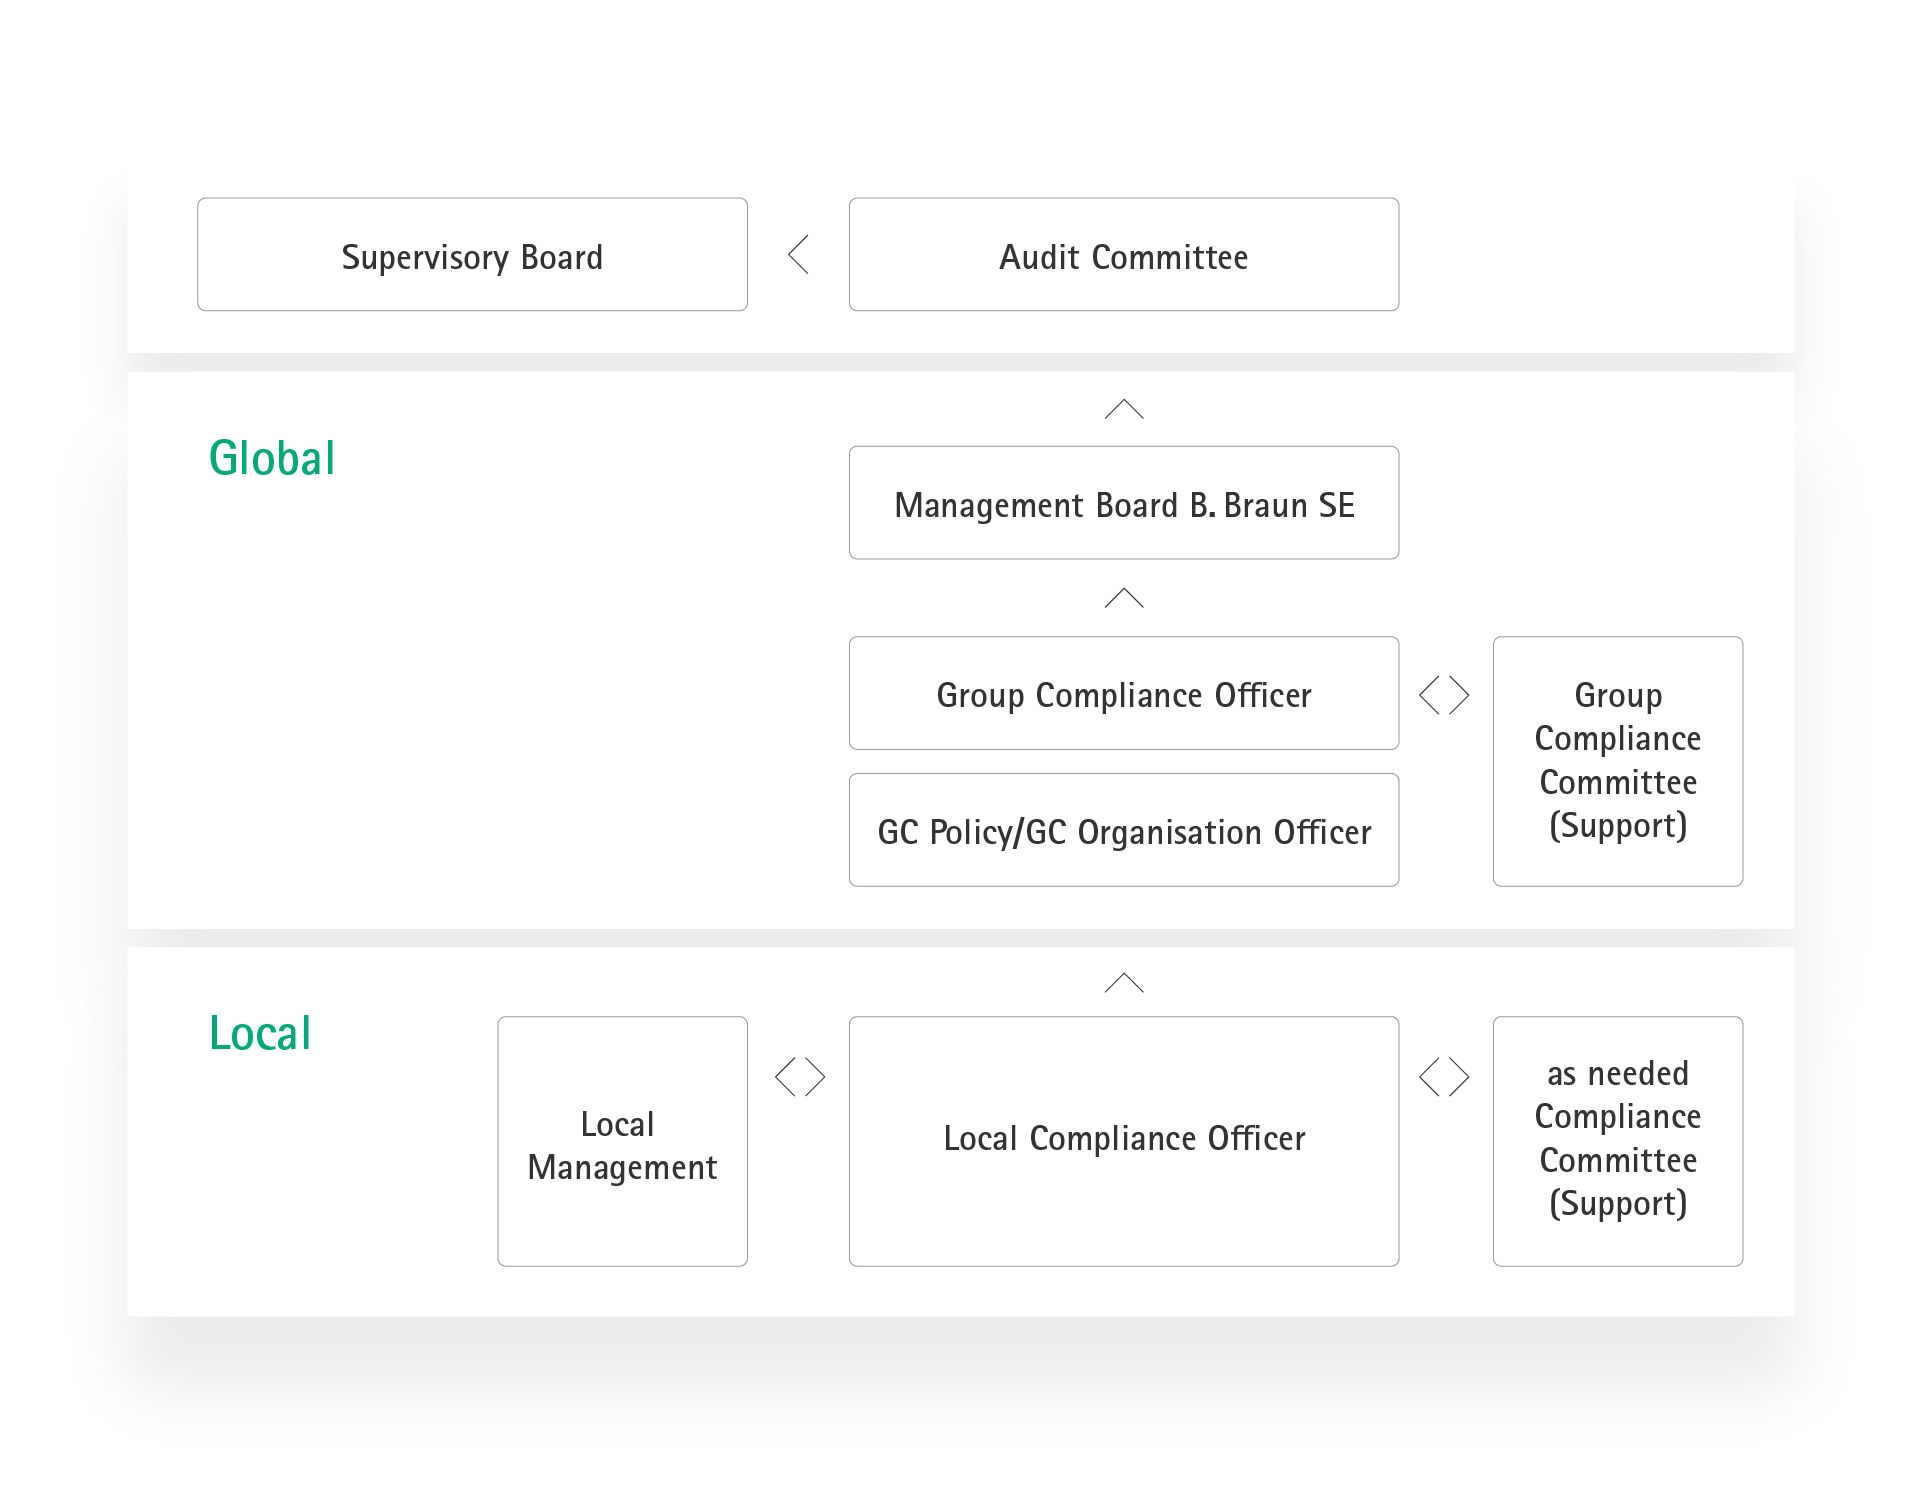Select Group Compliance Committee (Support) box
This screenshot has height=1500, width=1920.
1617,761
